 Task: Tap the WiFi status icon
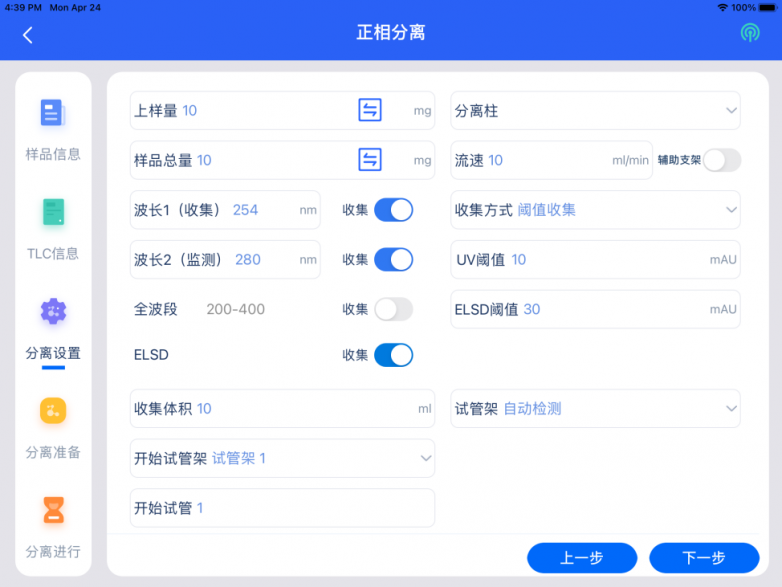(x=722, y=7)
